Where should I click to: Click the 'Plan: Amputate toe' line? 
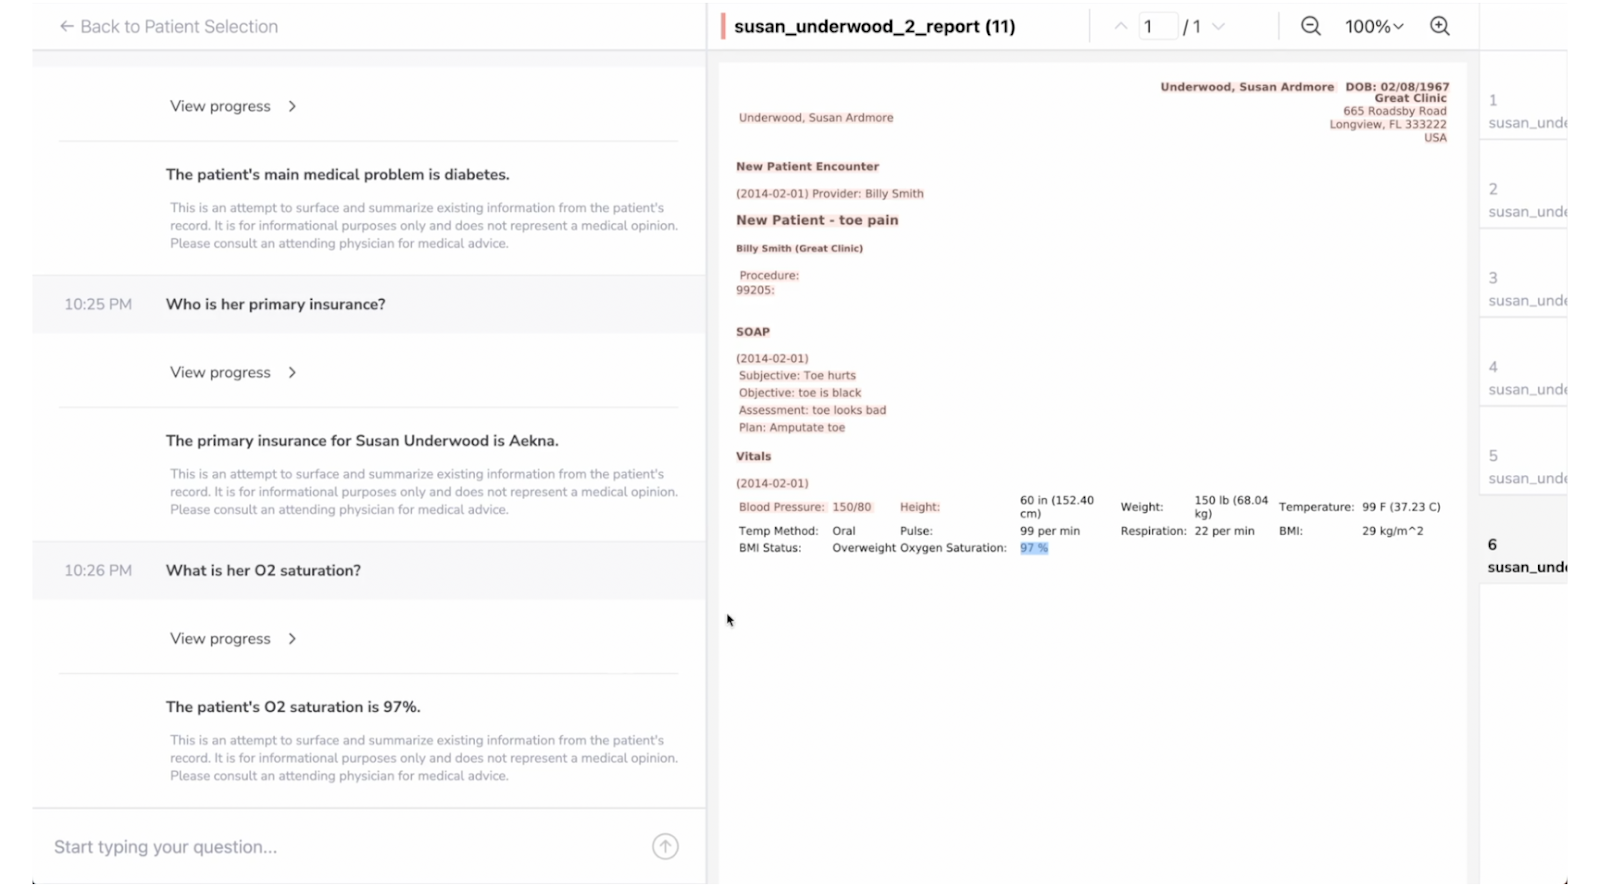click(x=792, y=427)
